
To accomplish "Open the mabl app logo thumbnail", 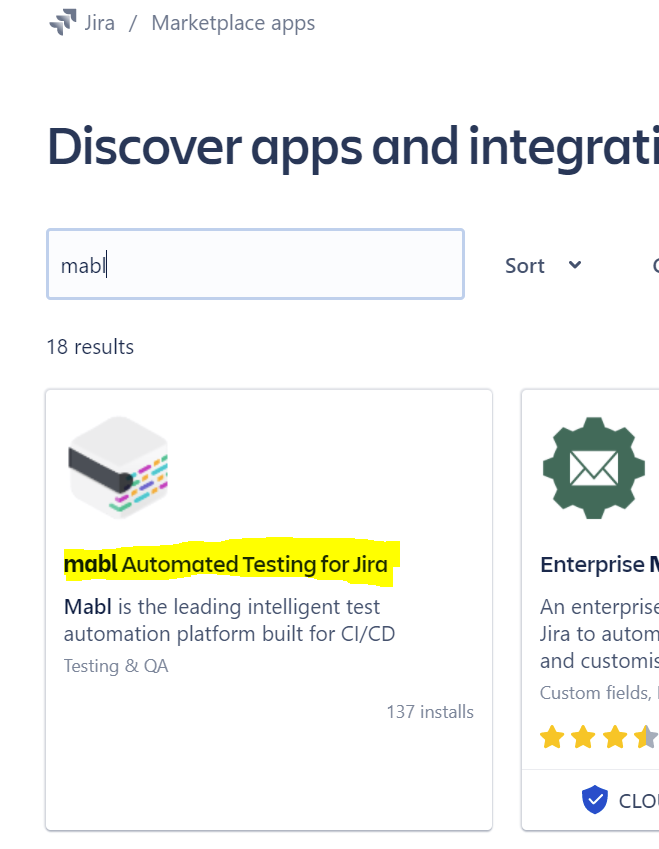I will [x=118, y=467].
